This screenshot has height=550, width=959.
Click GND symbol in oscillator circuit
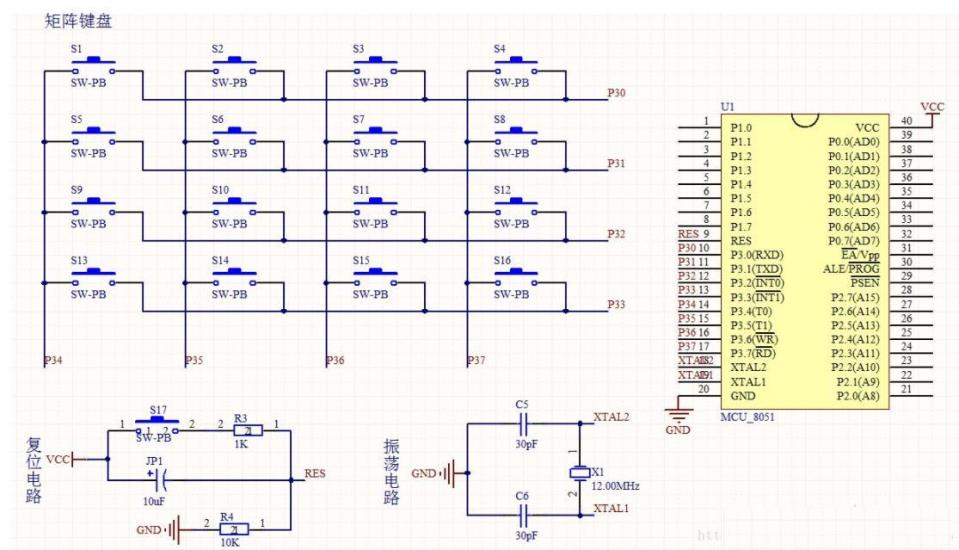point(435,473)
